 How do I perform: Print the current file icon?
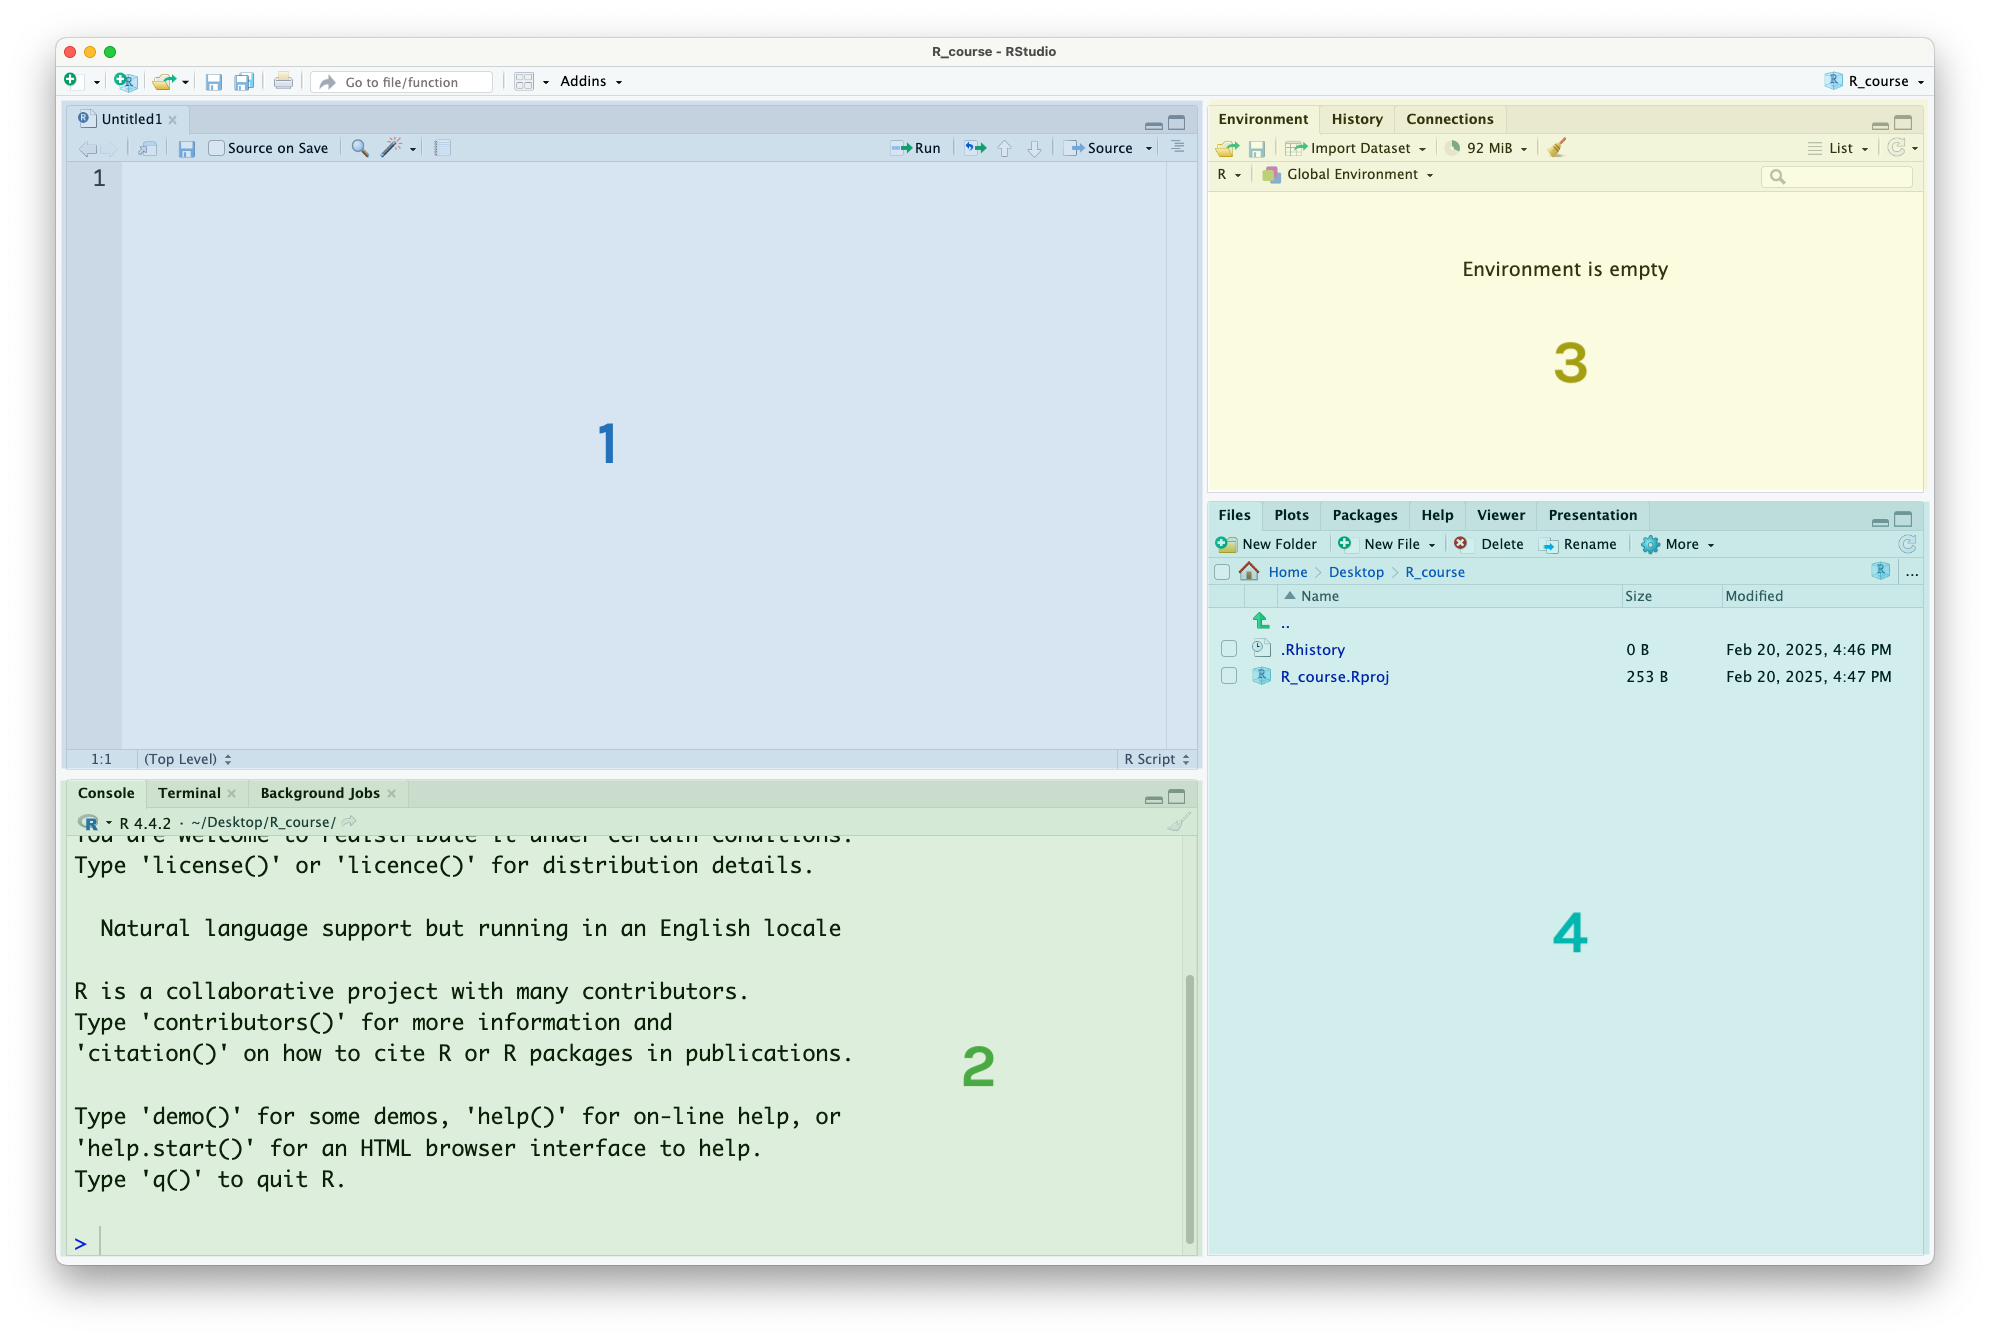tap(284, 82)
